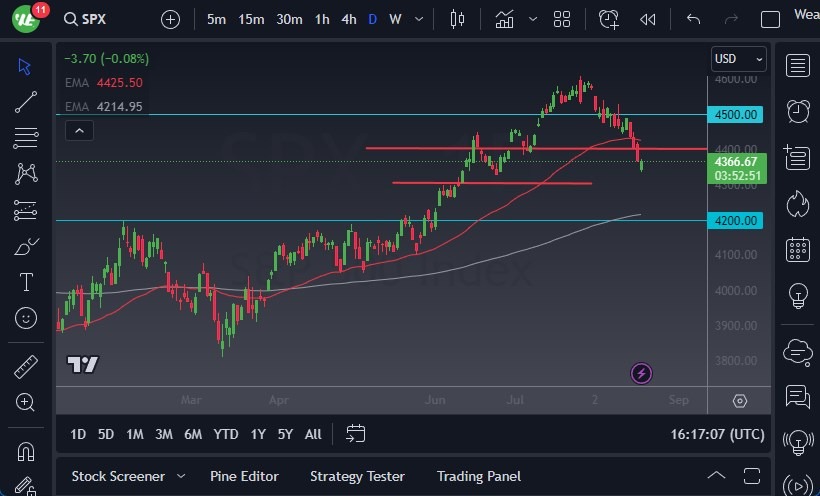Switch to Strategy Tester tab
Image resolution: width=820 pixels, height=496 pixels.
click(x=357, y=476)
